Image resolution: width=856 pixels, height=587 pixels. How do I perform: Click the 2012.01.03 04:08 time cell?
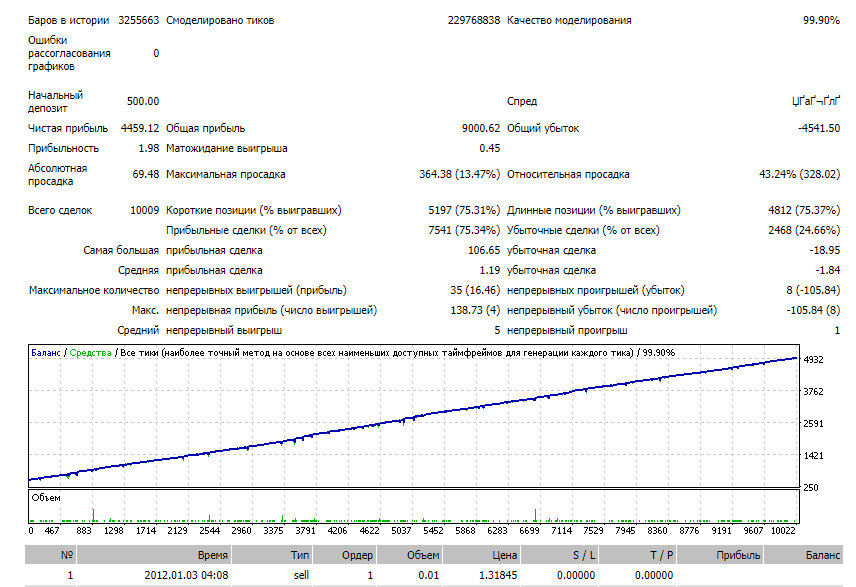[x=186, y=575]
